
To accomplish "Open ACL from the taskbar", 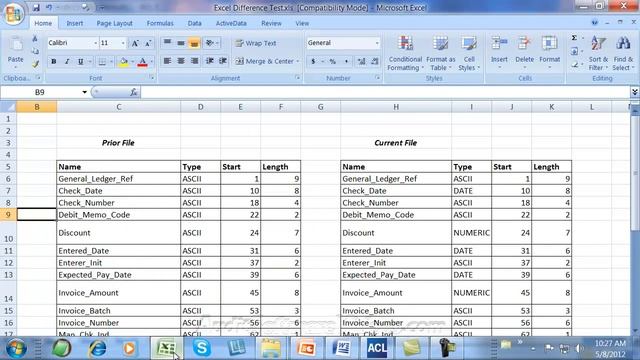I will pos(376,348).
